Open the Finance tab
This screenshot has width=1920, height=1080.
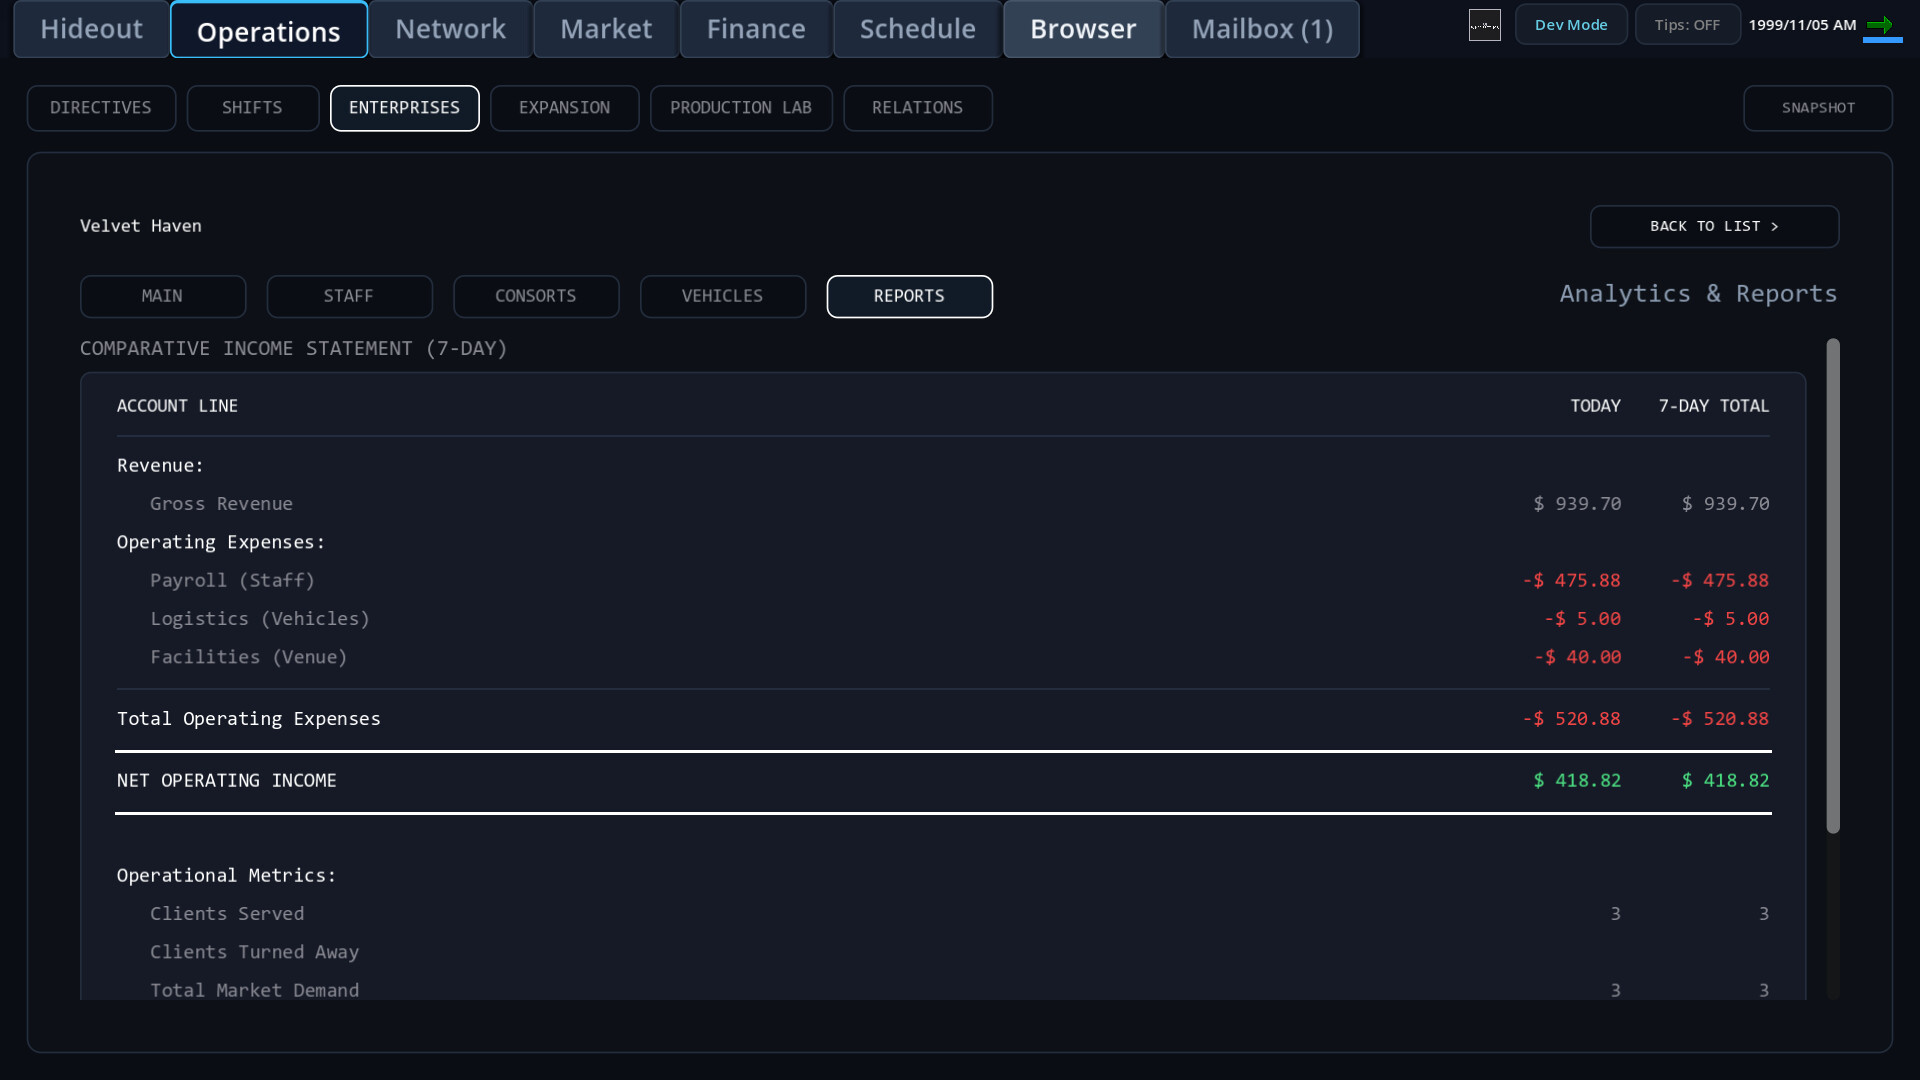coord(756,29)
